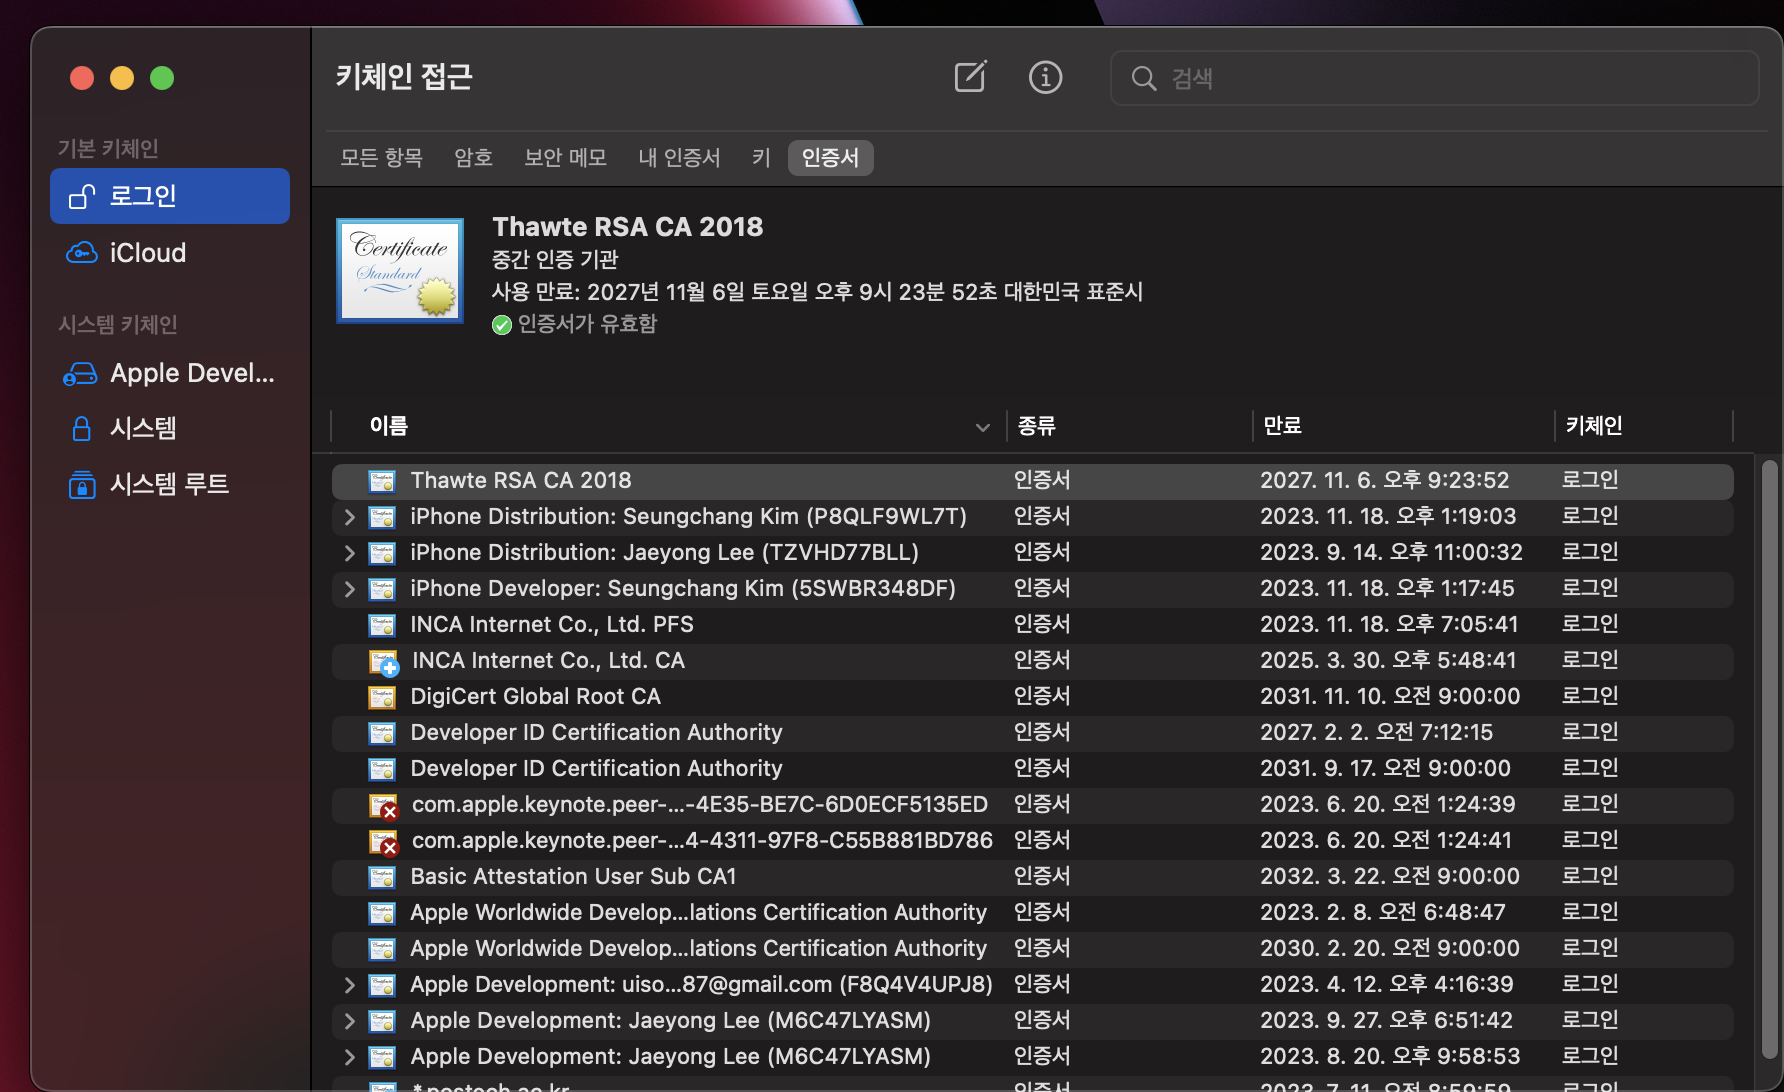This screenshot has width=1784, height=1092.
Task: Expand iPhone Distribution: Seungchang Kim row
Action: click(x=349, y=517)
